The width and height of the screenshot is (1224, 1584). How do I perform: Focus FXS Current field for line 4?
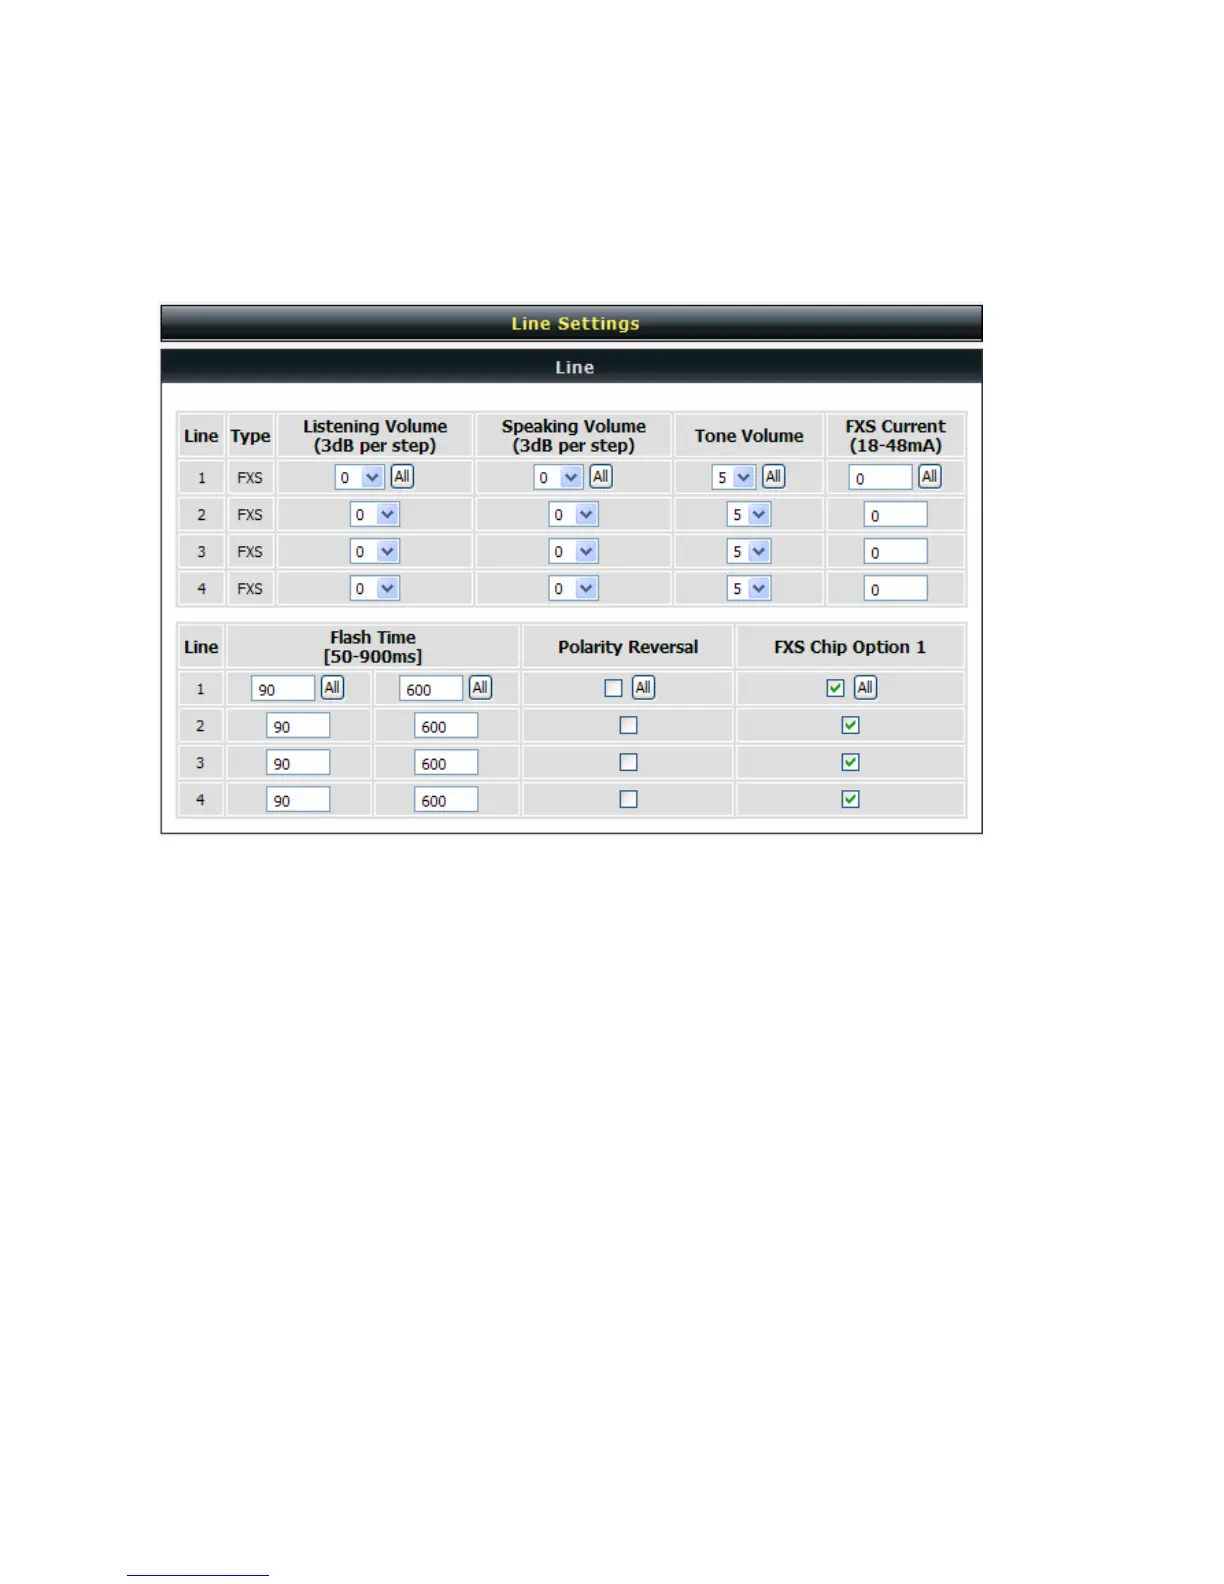pos(896,589)
